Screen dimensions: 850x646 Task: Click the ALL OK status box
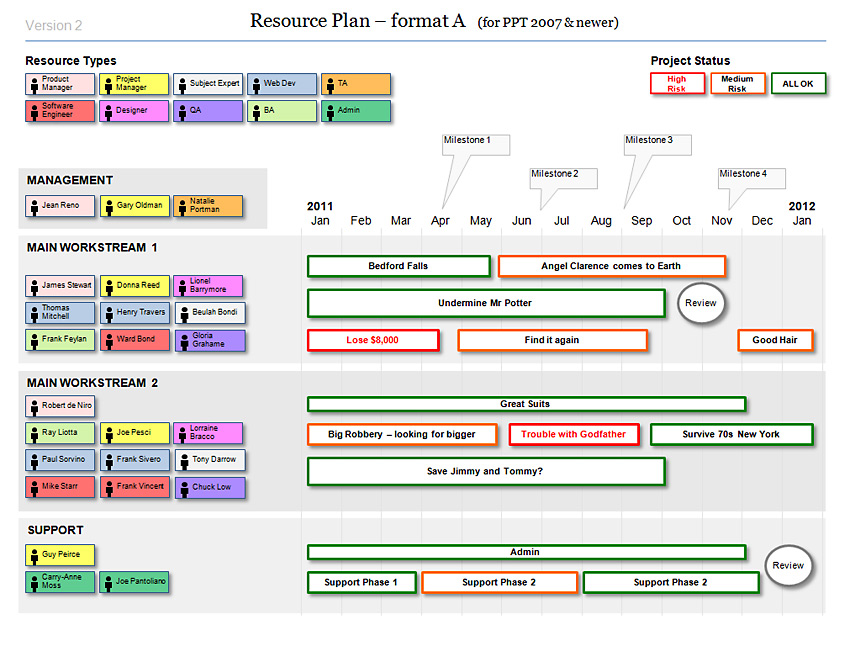tap(798, 84)
